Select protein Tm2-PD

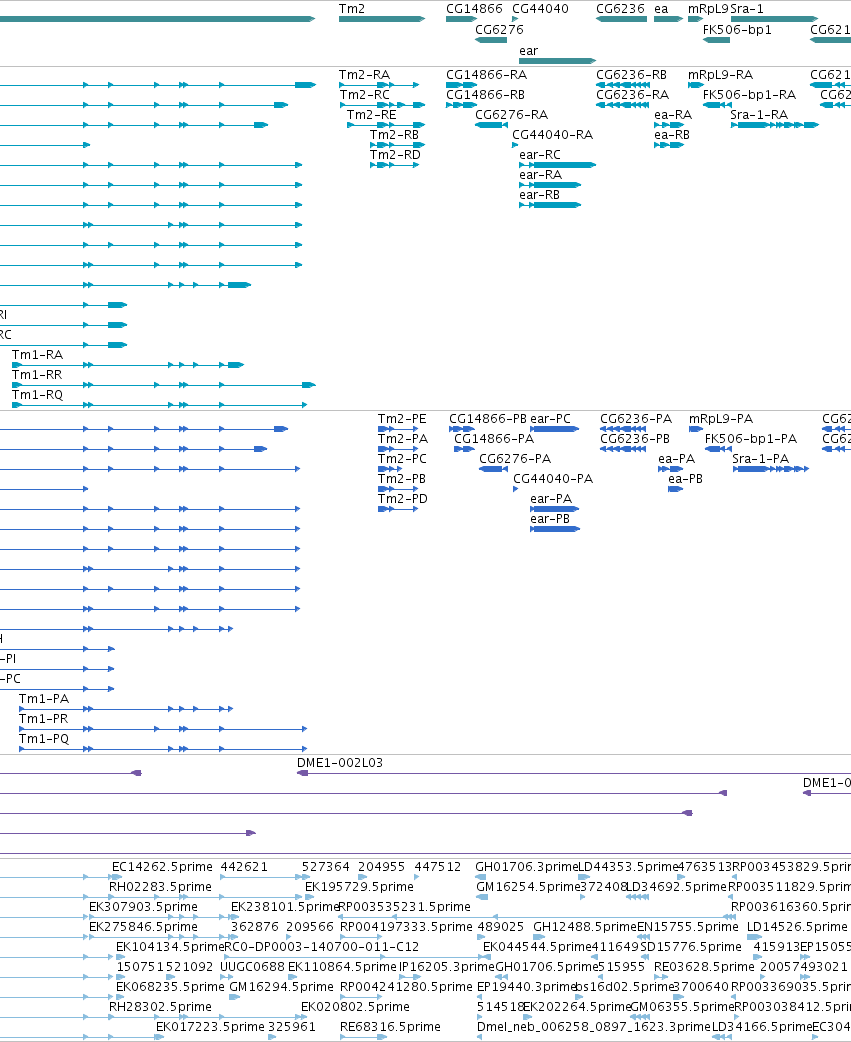(398, 509)
